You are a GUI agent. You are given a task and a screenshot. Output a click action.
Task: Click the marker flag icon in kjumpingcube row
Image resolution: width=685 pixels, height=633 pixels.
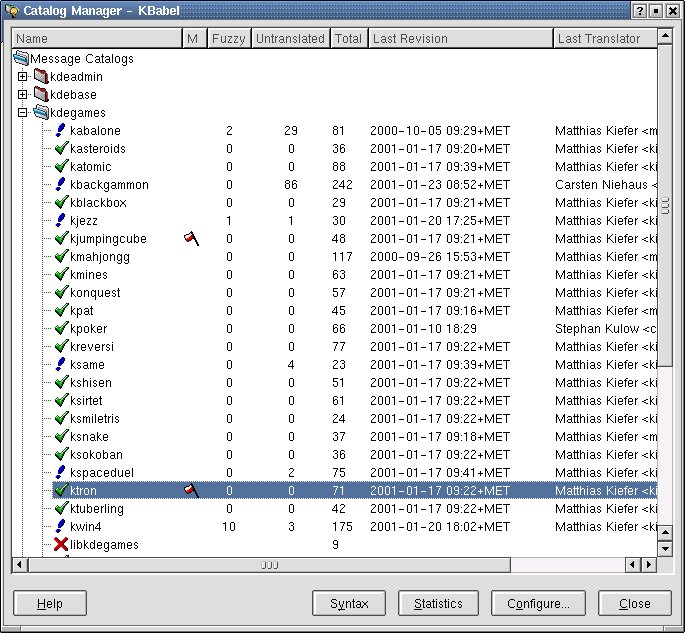click(x=192, y=239)
